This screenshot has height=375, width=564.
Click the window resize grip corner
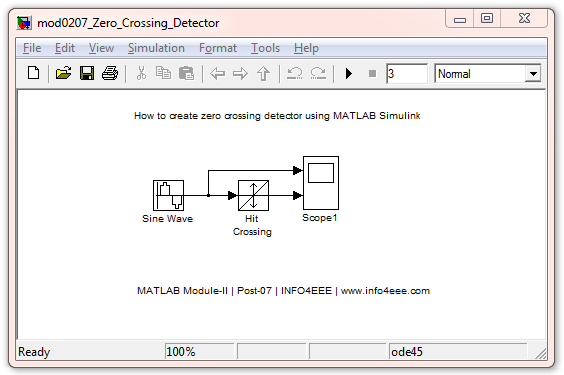[541, 354]
